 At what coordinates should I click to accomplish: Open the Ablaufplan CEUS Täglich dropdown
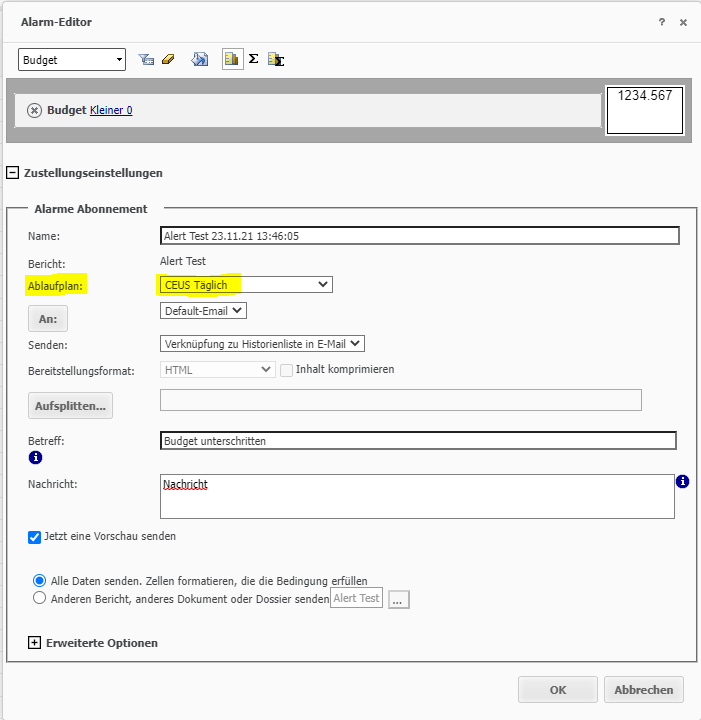coord(246,285)
